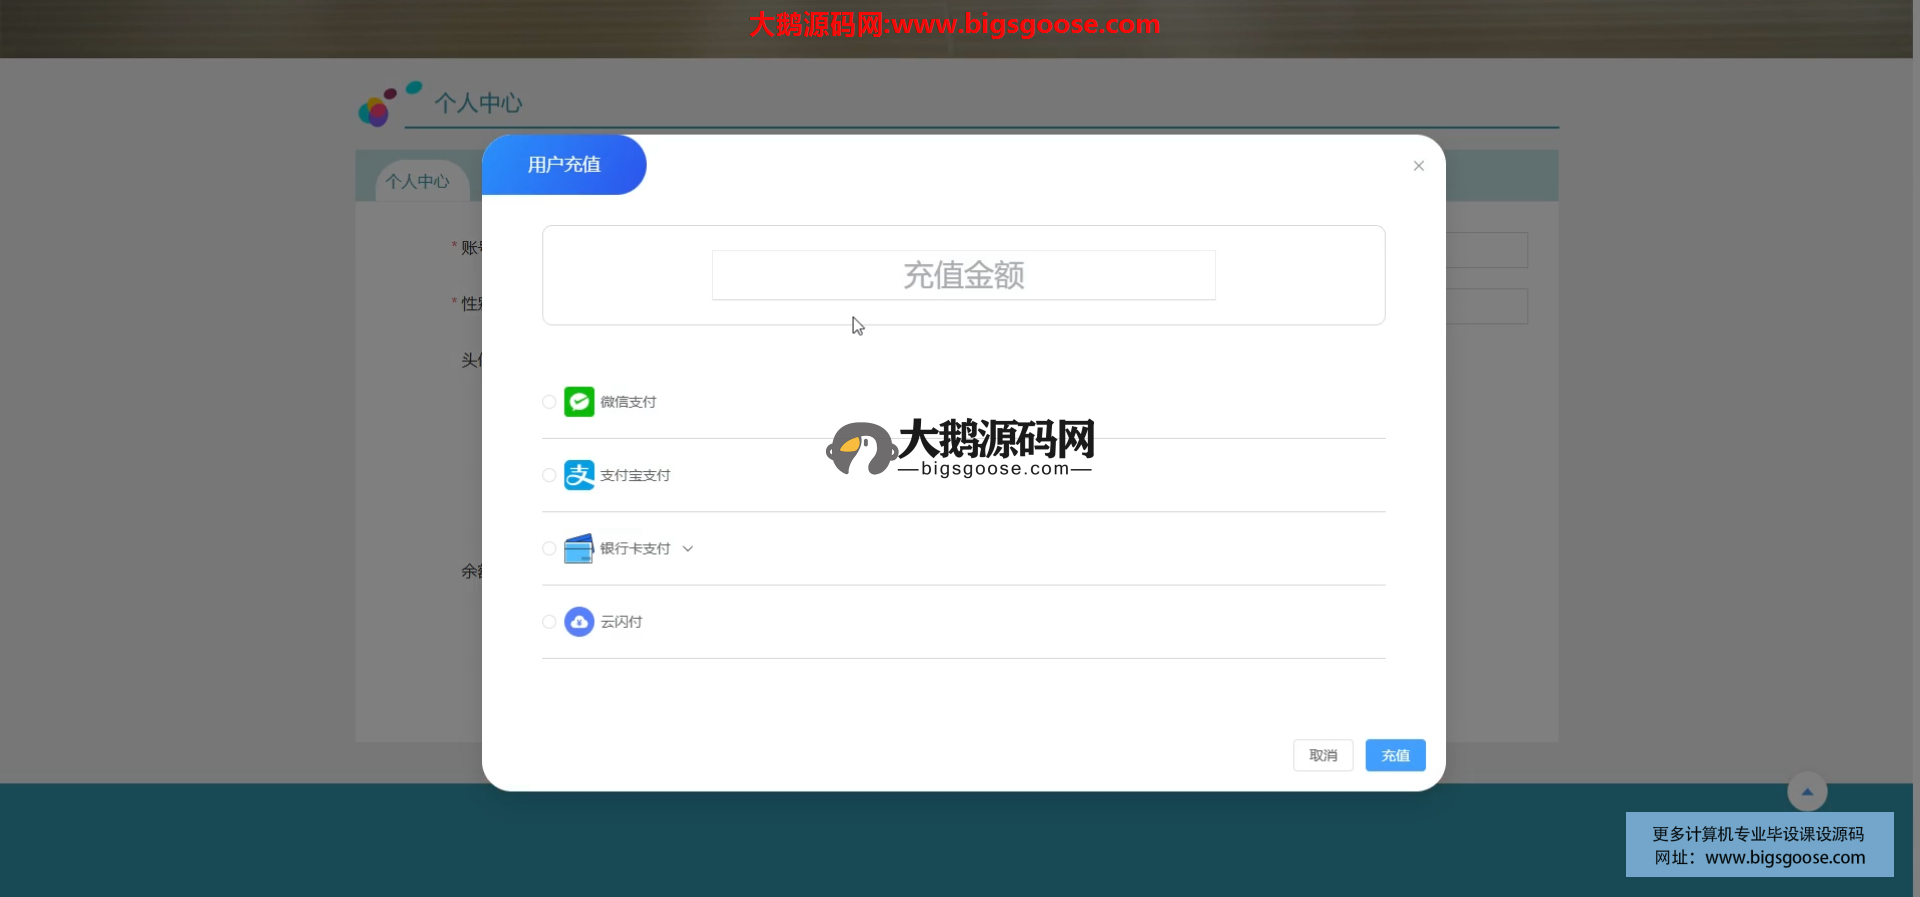Choose the 云闪付 radio option
Screen dimensions: 1920x897
[x=549, y=622]
